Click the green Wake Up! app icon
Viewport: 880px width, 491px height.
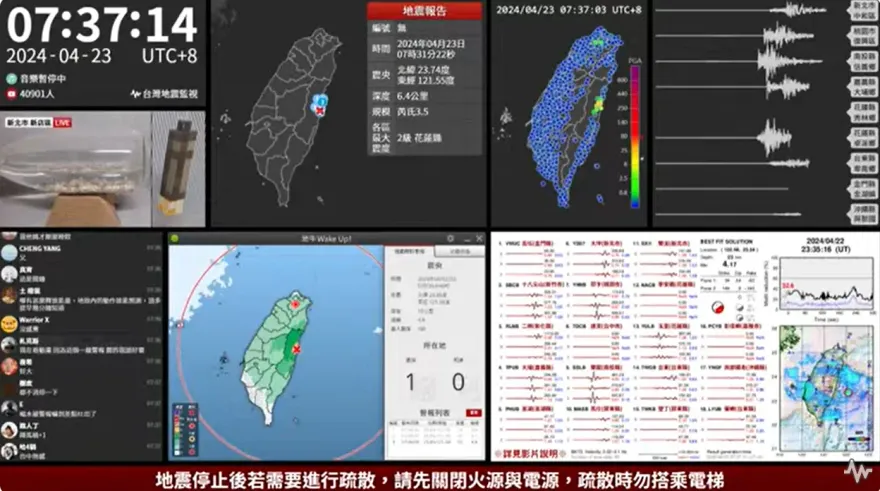175,239
